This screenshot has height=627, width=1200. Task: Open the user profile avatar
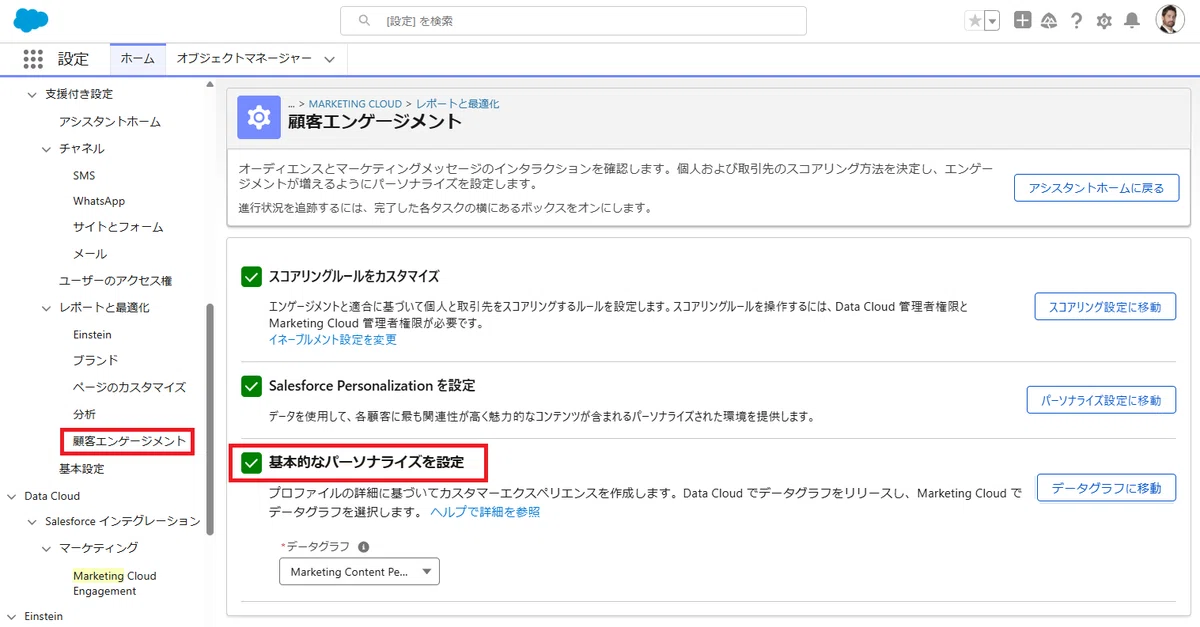click(x=1170, y=19)
